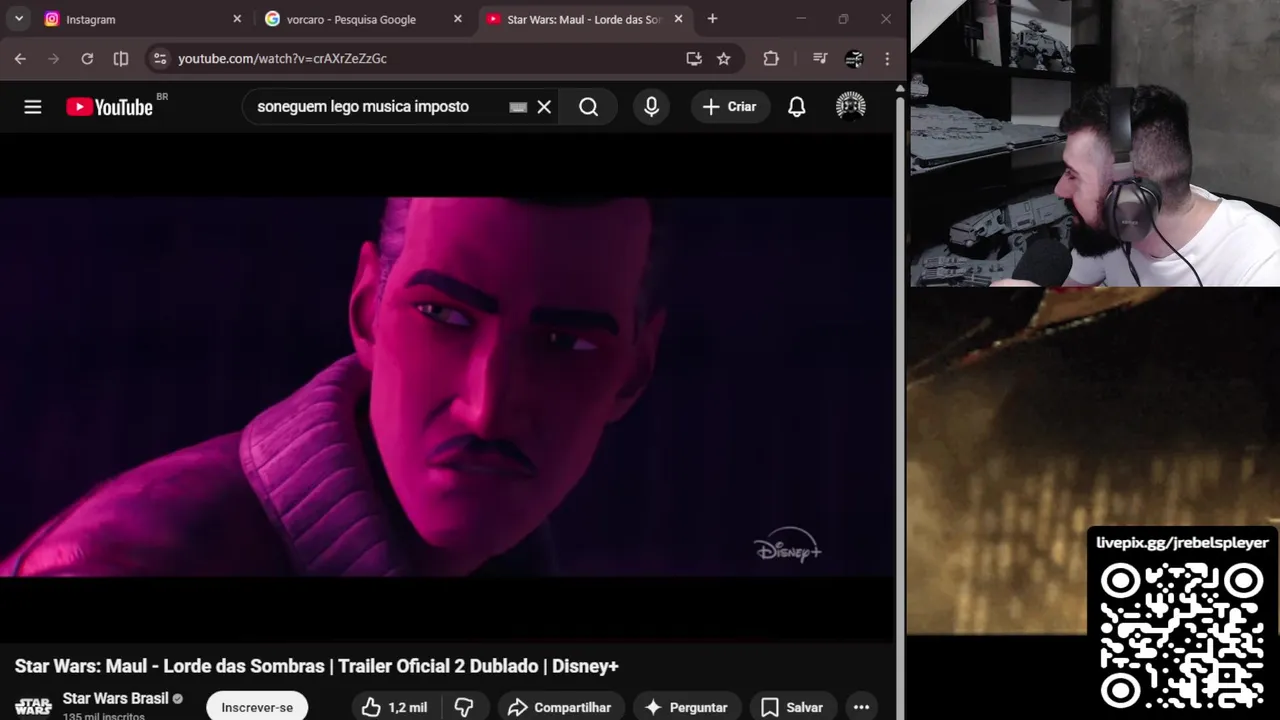
Task: Reload the YouTube page
Action: pyautogui.click(x=87, y=59)
